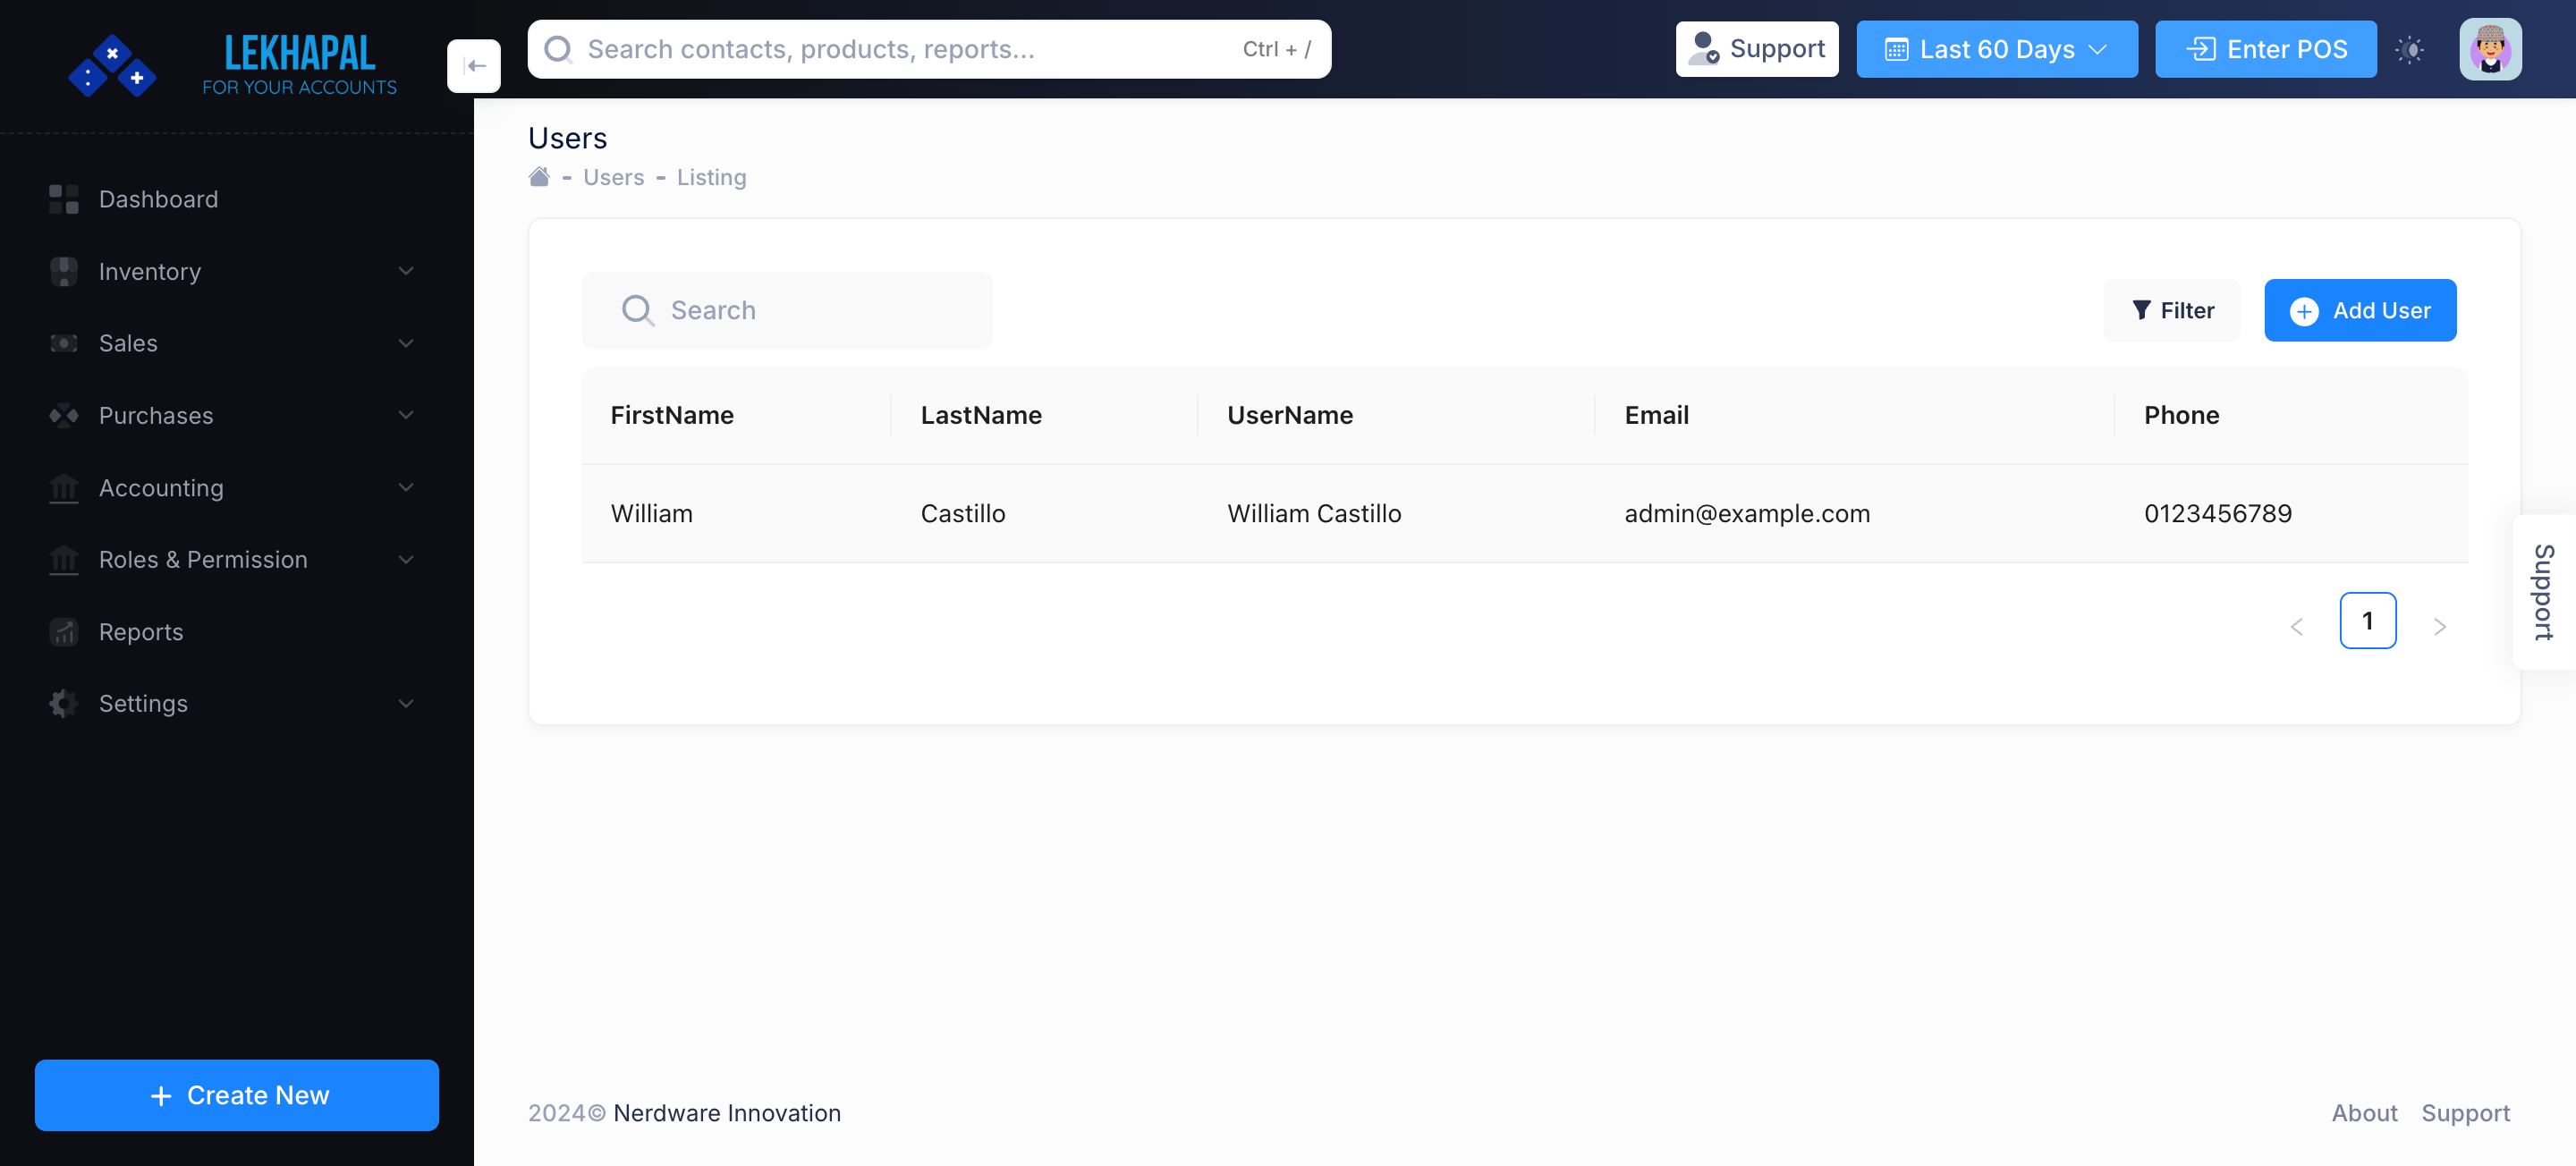2576x1166 pixels.
Task: Select page 1 in the pagination control
Action: [2368, 620]
